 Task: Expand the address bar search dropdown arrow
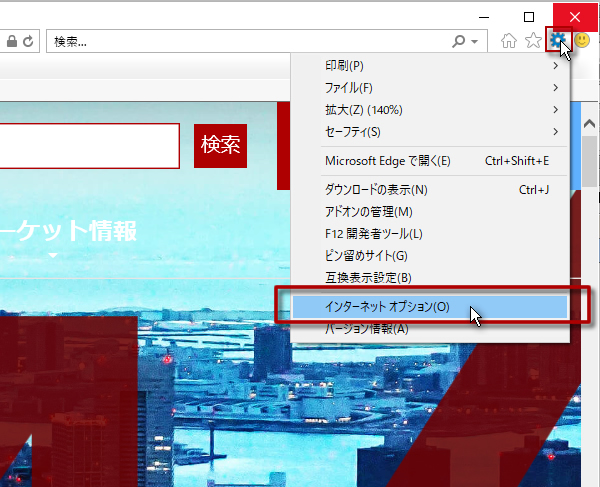click(474, 42)
